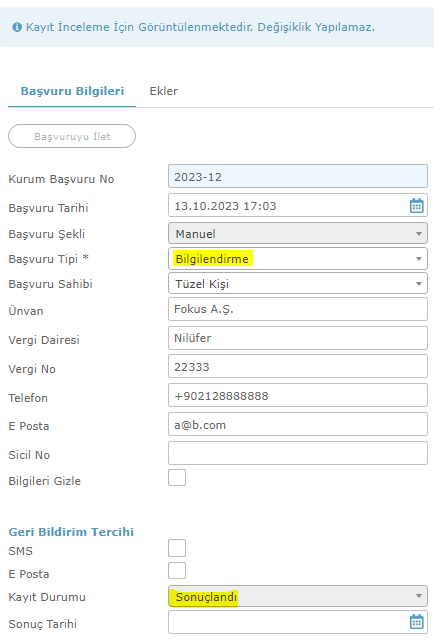Enable the E Posta feedback checkbox

click(x=177, y=571)
